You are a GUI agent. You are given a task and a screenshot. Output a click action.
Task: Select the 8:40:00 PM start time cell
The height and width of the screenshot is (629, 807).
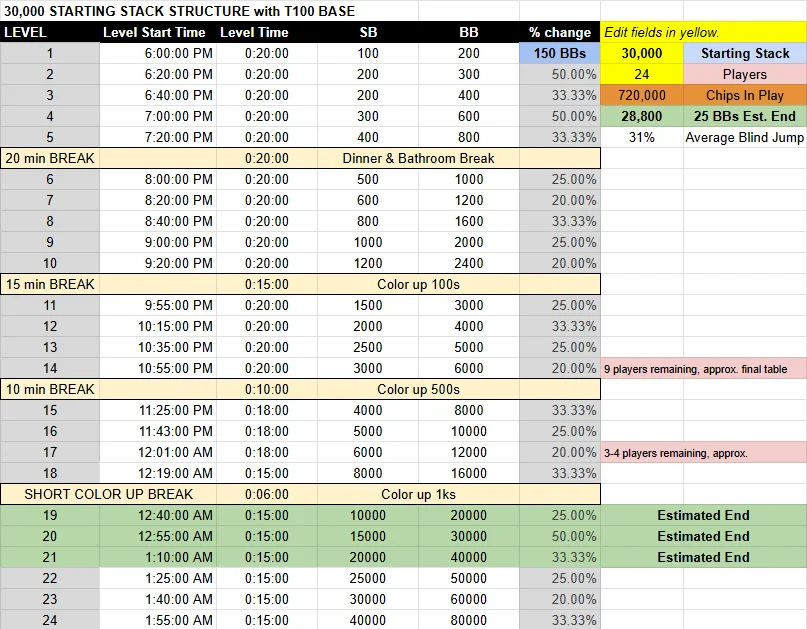click(x=158, y=221)
